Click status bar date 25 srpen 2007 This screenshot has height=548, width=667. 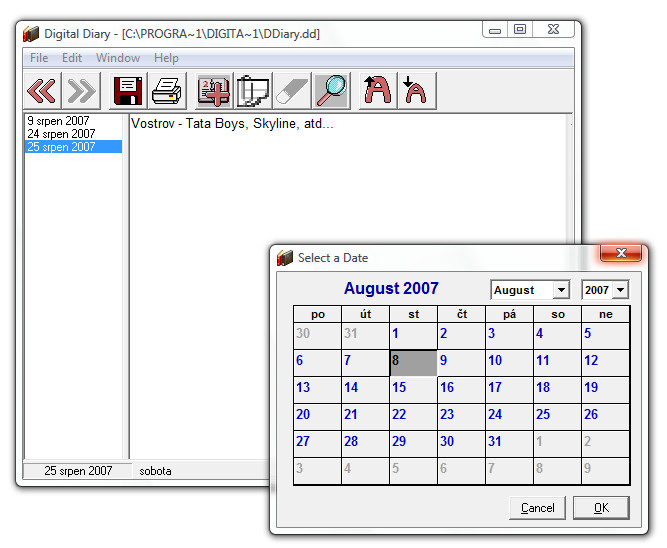coord(78,471)
